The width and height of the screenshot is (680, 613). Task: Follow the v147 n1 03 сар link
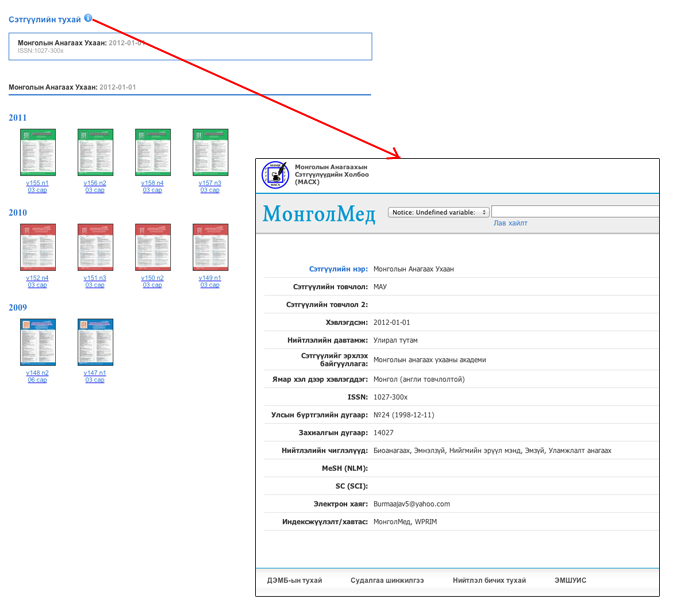point(95,377)
